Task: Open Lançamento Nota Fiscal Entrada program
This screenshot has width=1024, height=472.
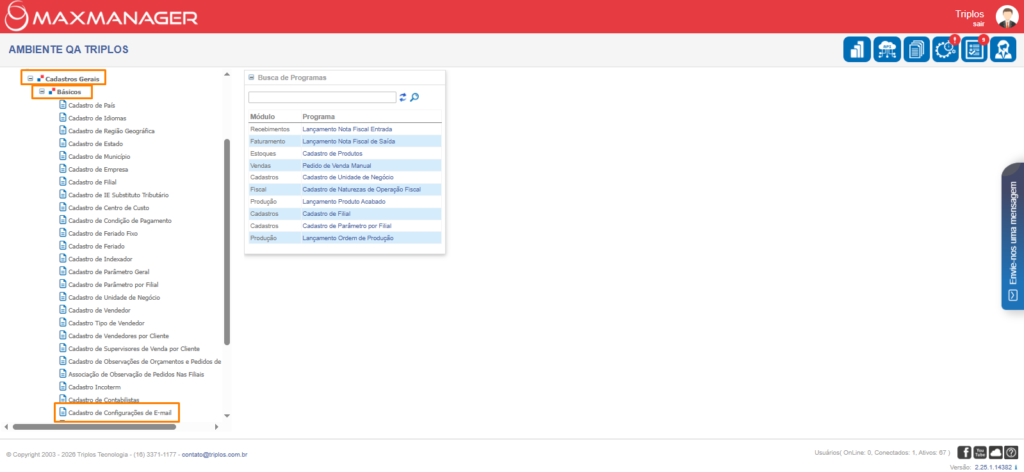Action: [x=347, y=129]
